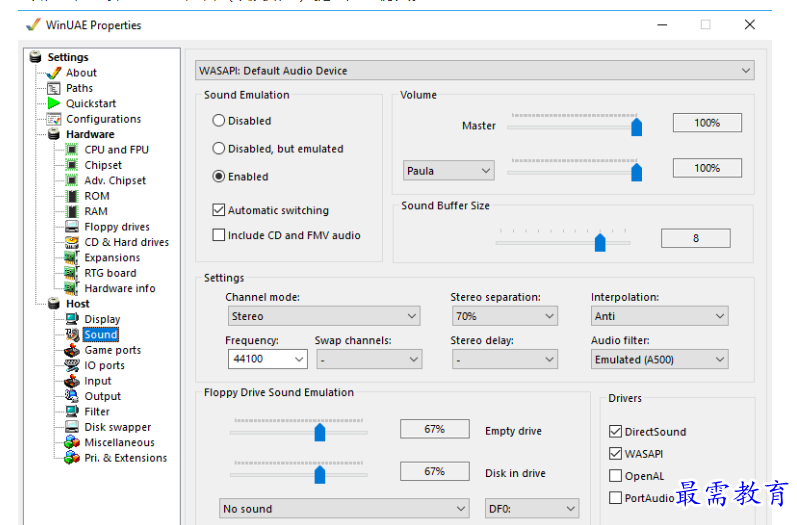Viewport: 797px width, 525px height.
Task: Click the RTG board icon
Action: [x=72, y=273]
